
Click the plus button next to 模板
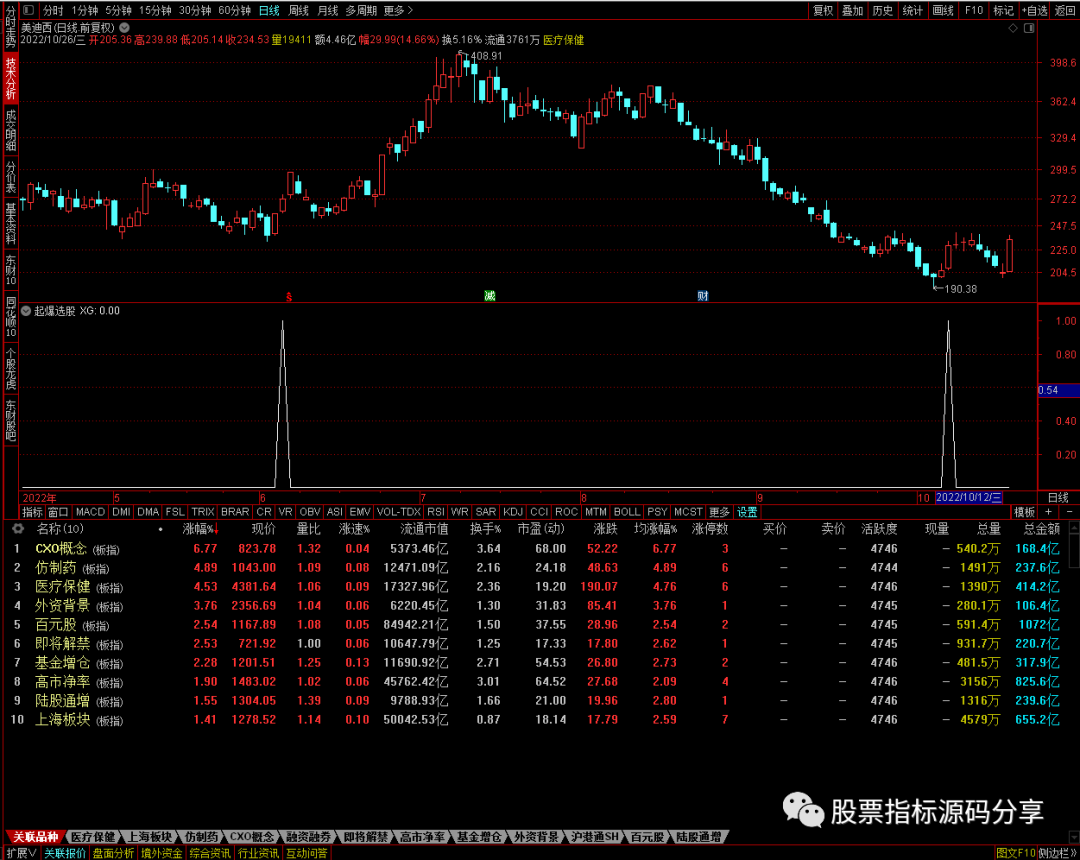pyautogui.click(x=1047, y=512)
